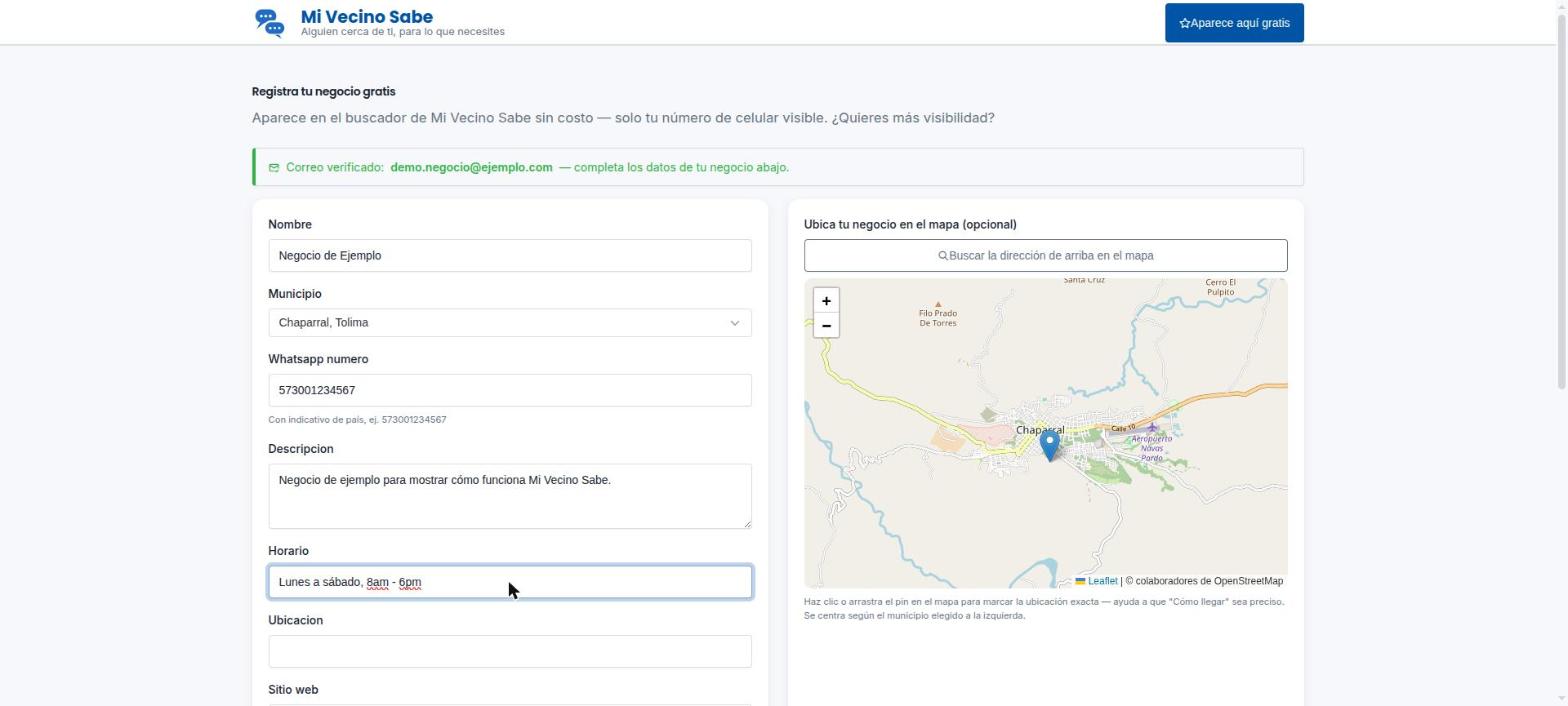1568x706 pixels.
Task: Zoom in the map with plus button
Action: 826,301
